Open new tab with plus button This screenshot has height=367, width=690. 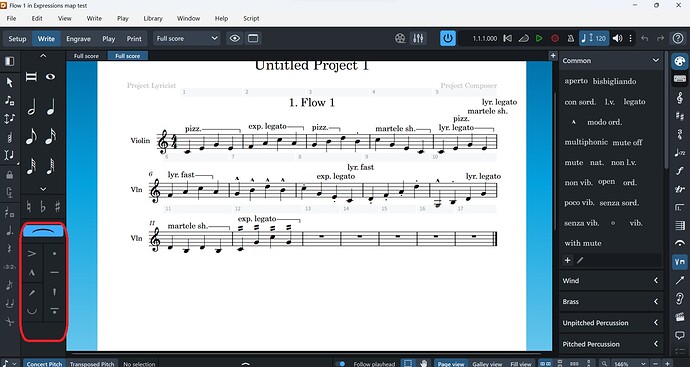(553, 55)
